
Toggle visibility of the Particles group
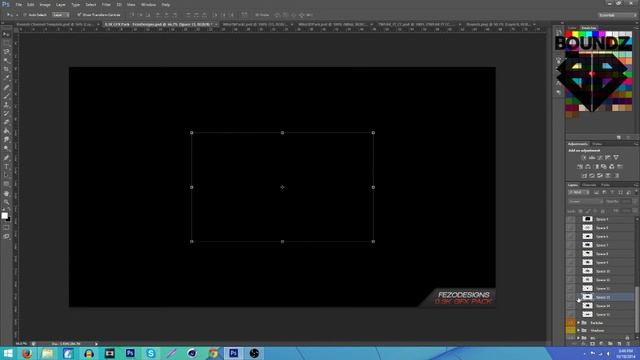571,323
